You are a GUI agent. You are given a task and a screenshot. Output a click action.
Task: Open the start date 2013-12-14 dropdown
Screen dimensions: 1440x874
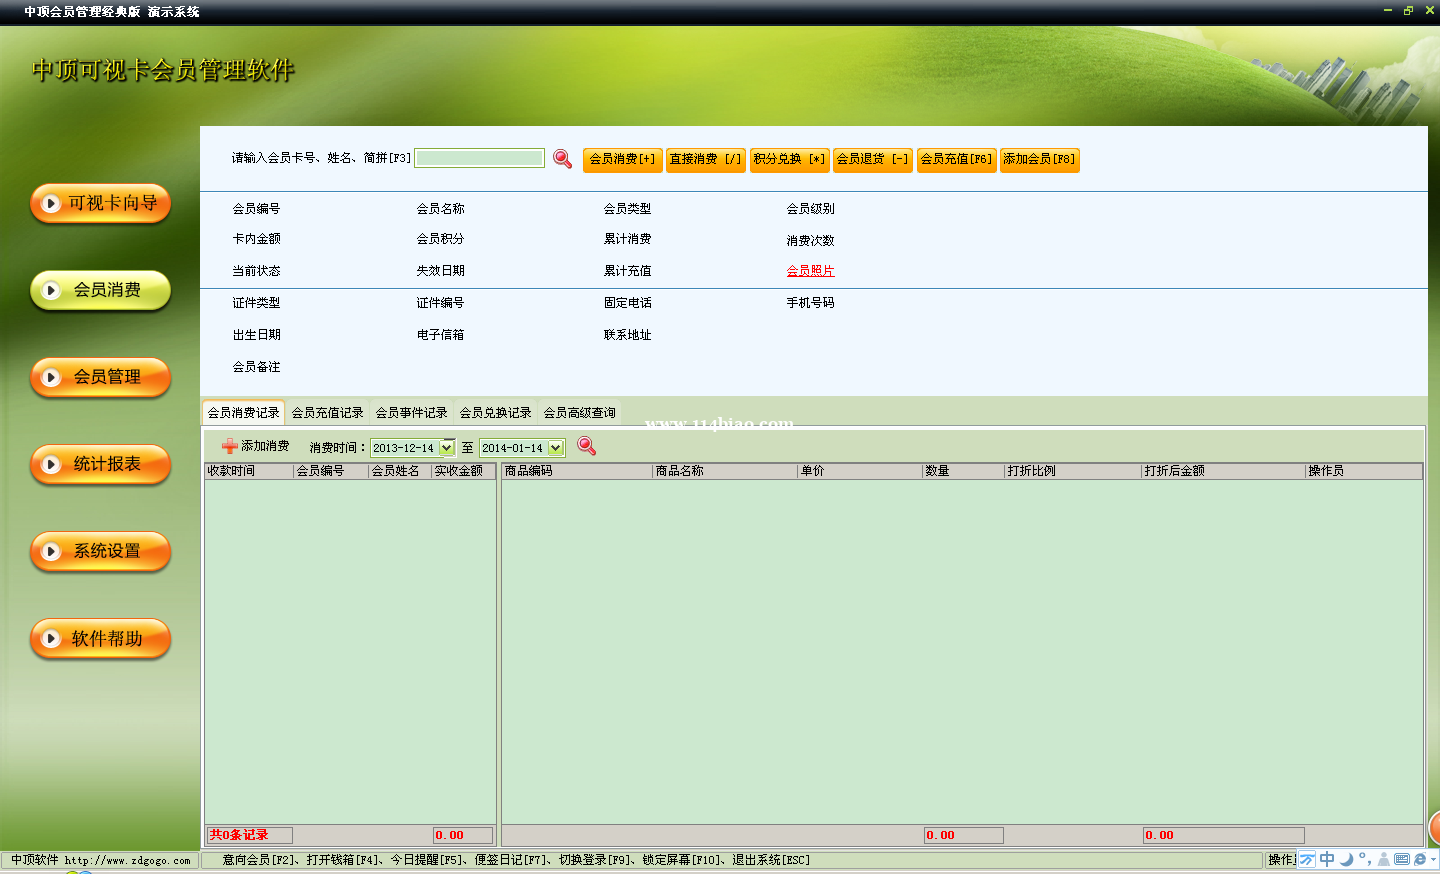[x=447, y=447]
